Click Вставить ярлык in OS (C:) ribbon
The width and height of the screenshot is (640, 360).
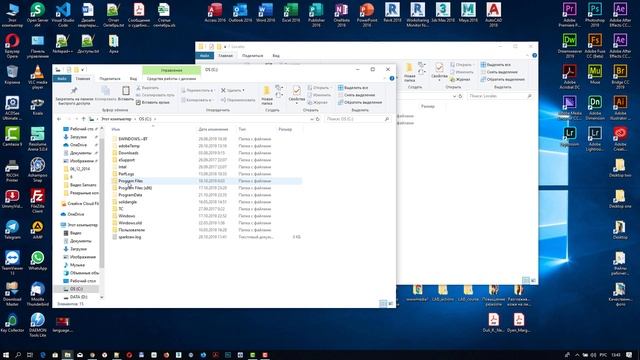(x=152, y=102)
